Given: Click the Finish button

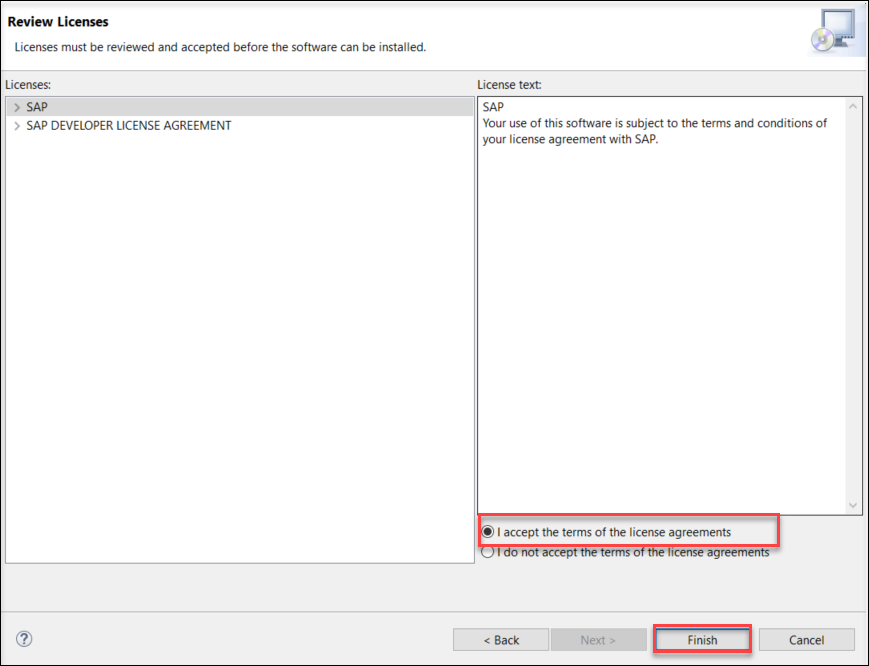Looking at the screenshot, I should (702, 640).
